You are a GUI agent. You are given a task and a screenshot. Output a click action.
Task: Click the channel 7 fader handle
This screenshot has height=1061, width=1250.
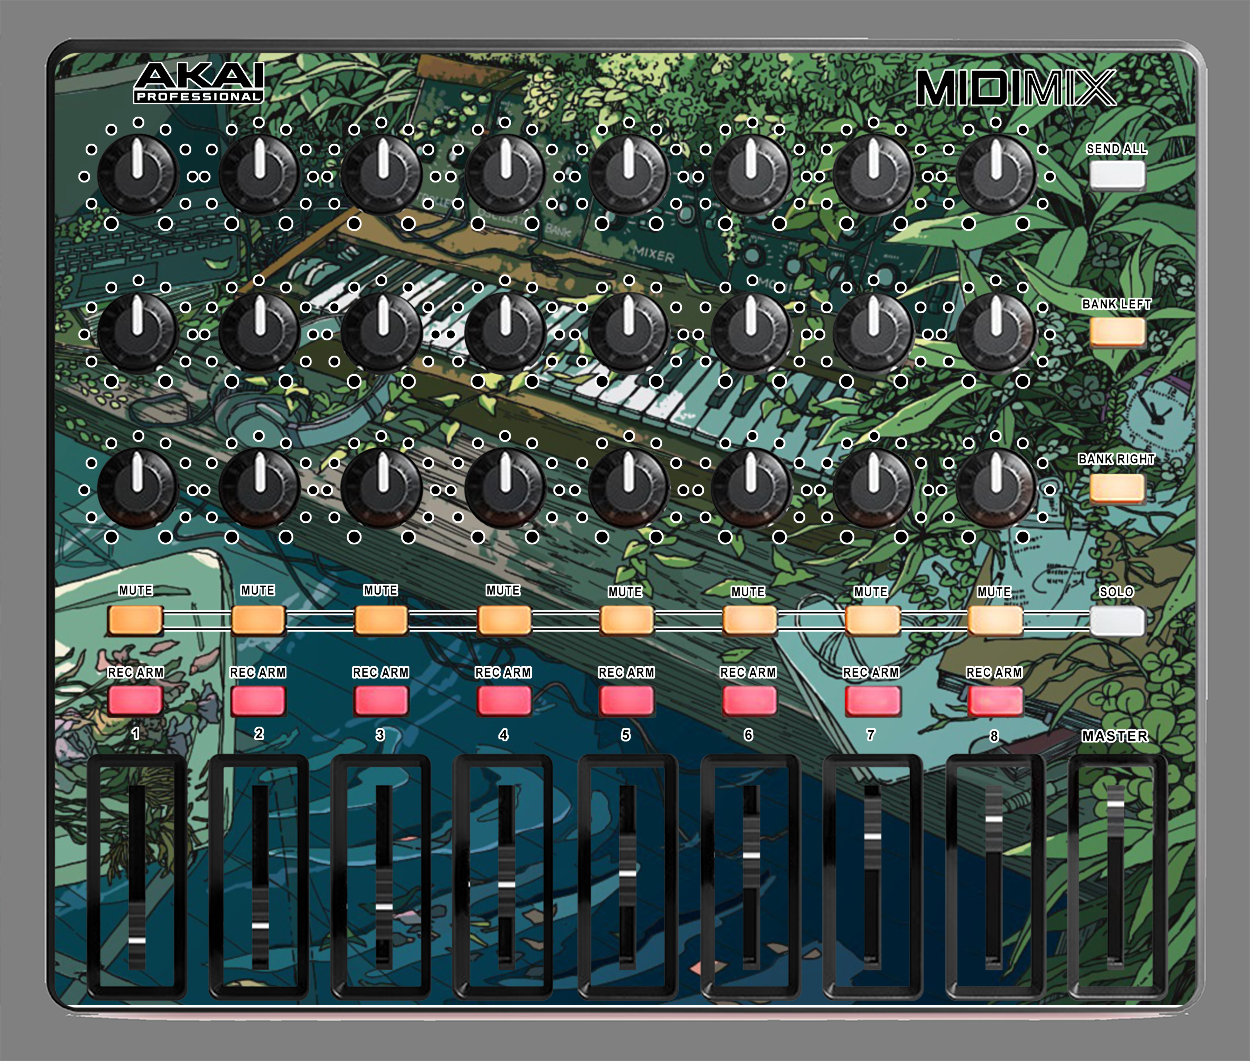[x=873, y=835]
